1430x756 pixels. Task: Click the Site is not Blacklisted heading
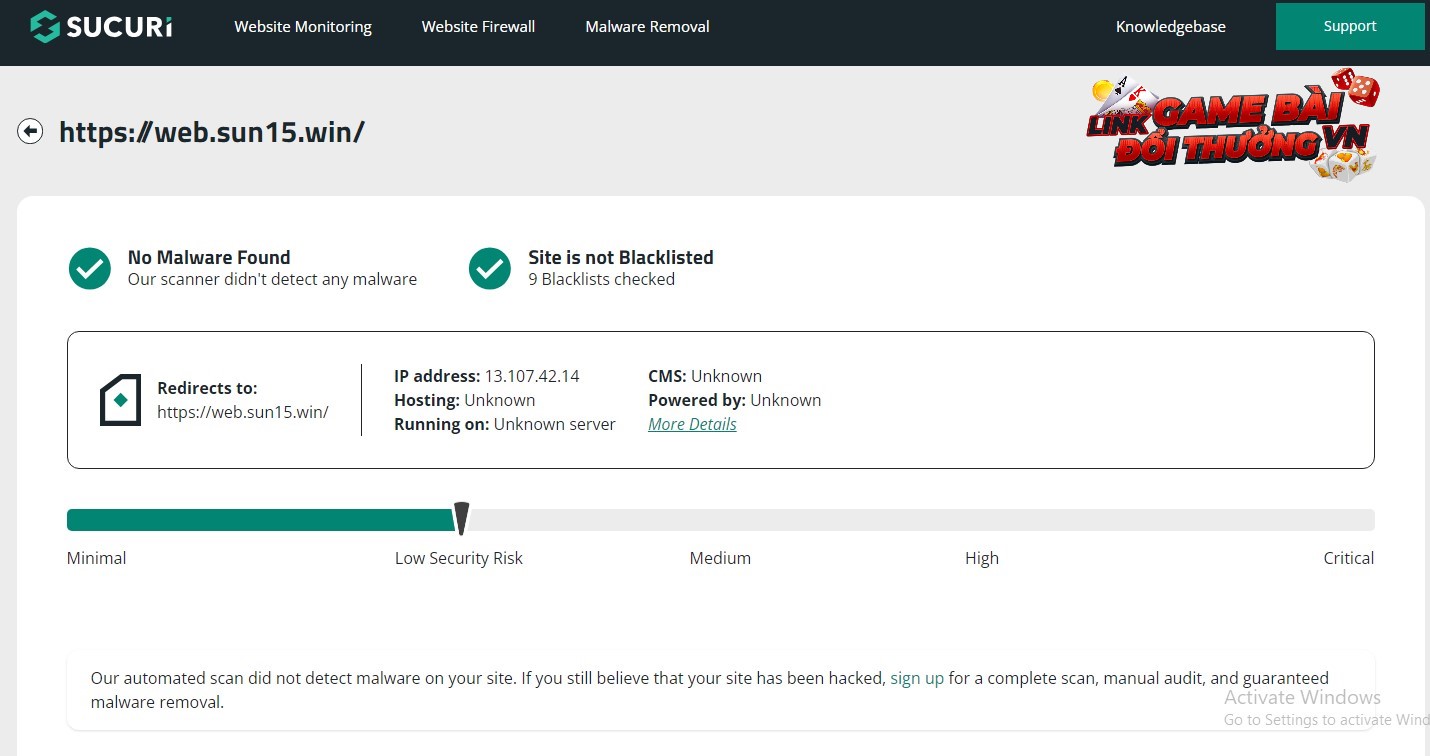(621, 257)
